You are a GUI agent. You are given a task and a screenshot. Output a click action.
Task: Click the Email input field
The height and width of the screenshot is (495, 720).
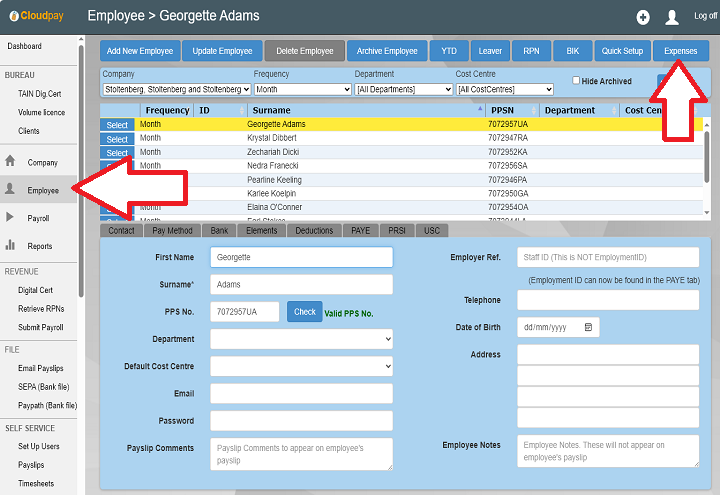pos(301,393)
